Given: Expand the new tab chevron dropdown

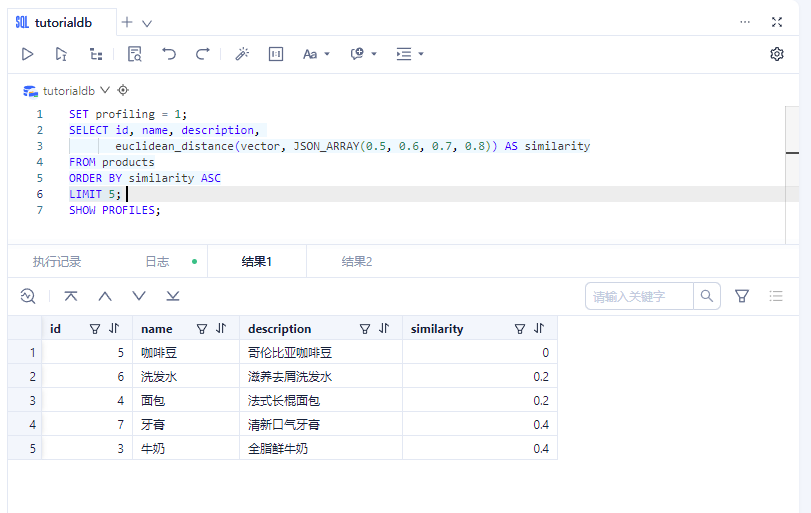Looking at the screenshot, I should pos(147,22).
